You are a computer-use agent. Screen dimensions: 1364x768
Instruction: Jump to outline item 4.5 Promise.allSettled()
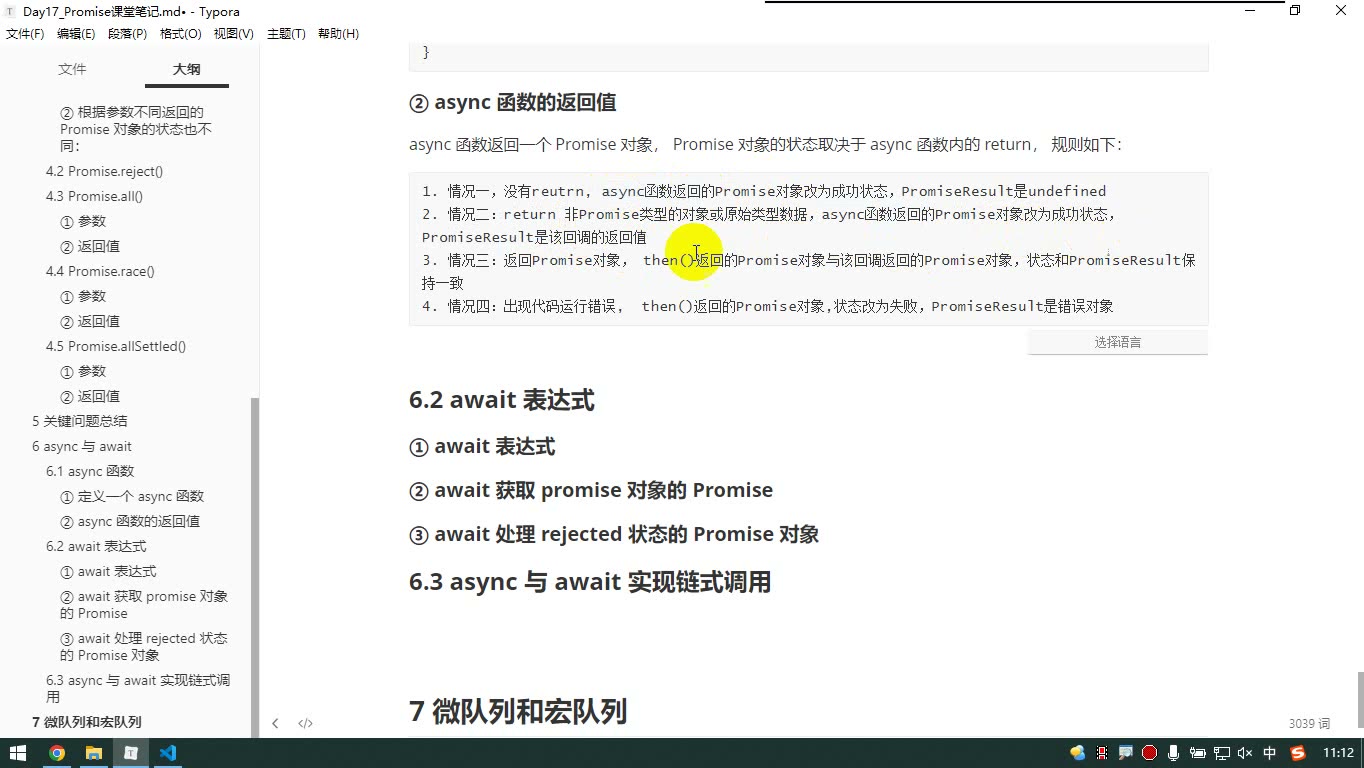[116, 346]
